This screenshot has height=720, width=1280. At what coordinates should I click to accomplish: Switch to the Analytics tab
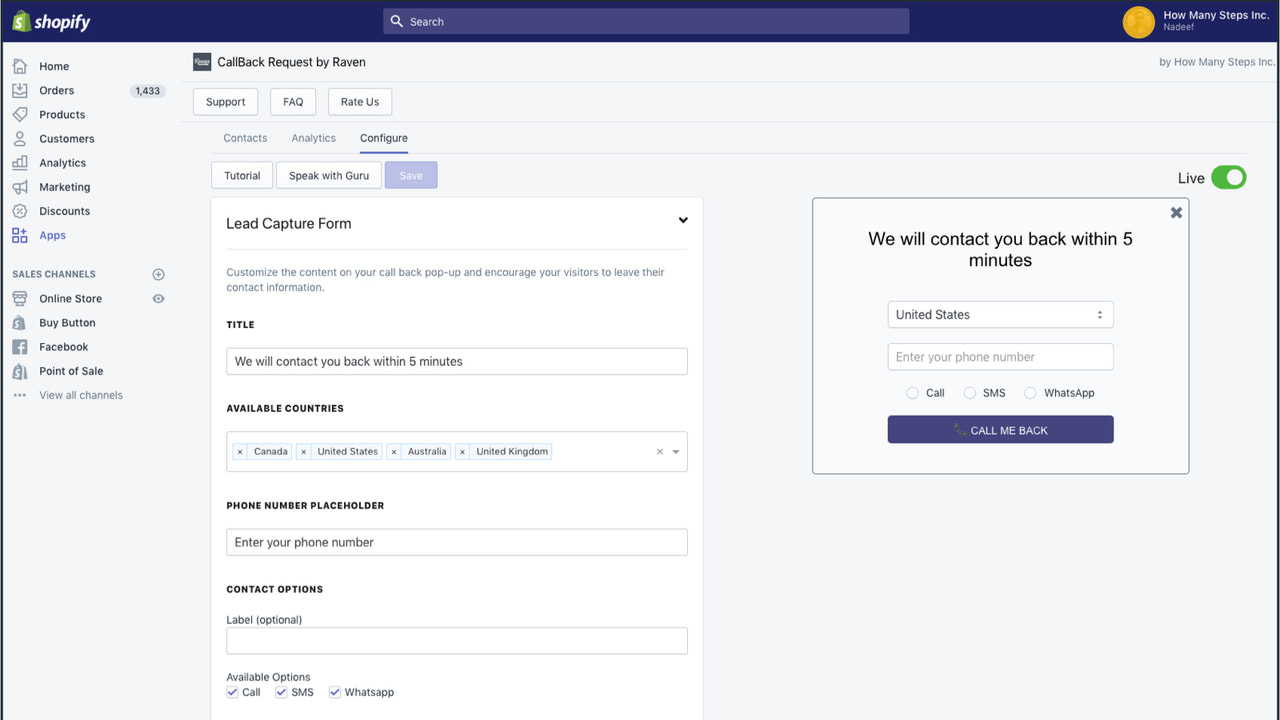313,138
